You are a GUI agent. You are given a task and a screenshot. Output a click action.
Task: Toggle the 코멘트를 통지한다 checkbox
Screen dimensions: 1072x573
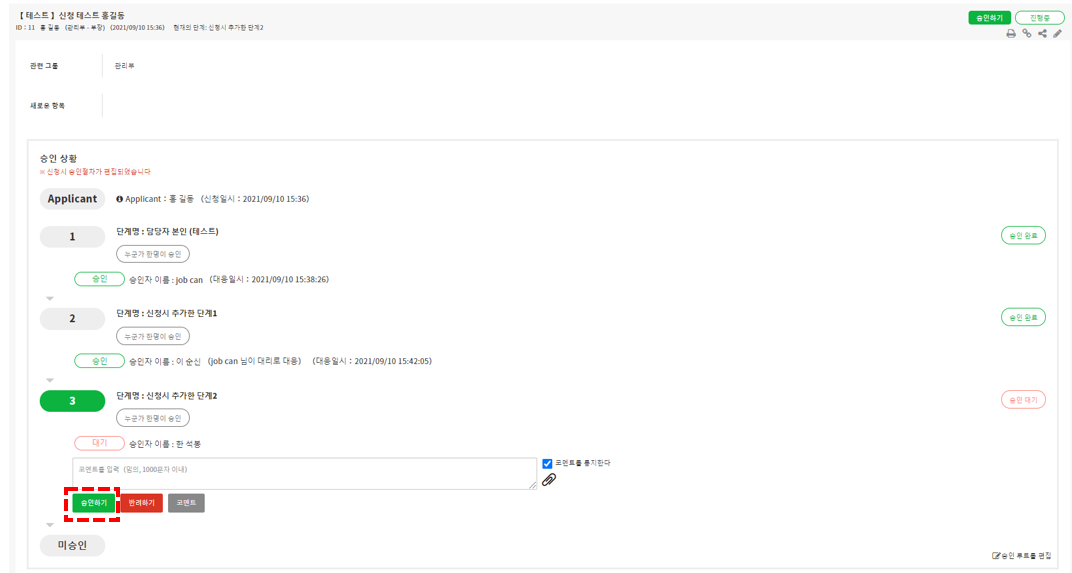click(x=547, y=463)
